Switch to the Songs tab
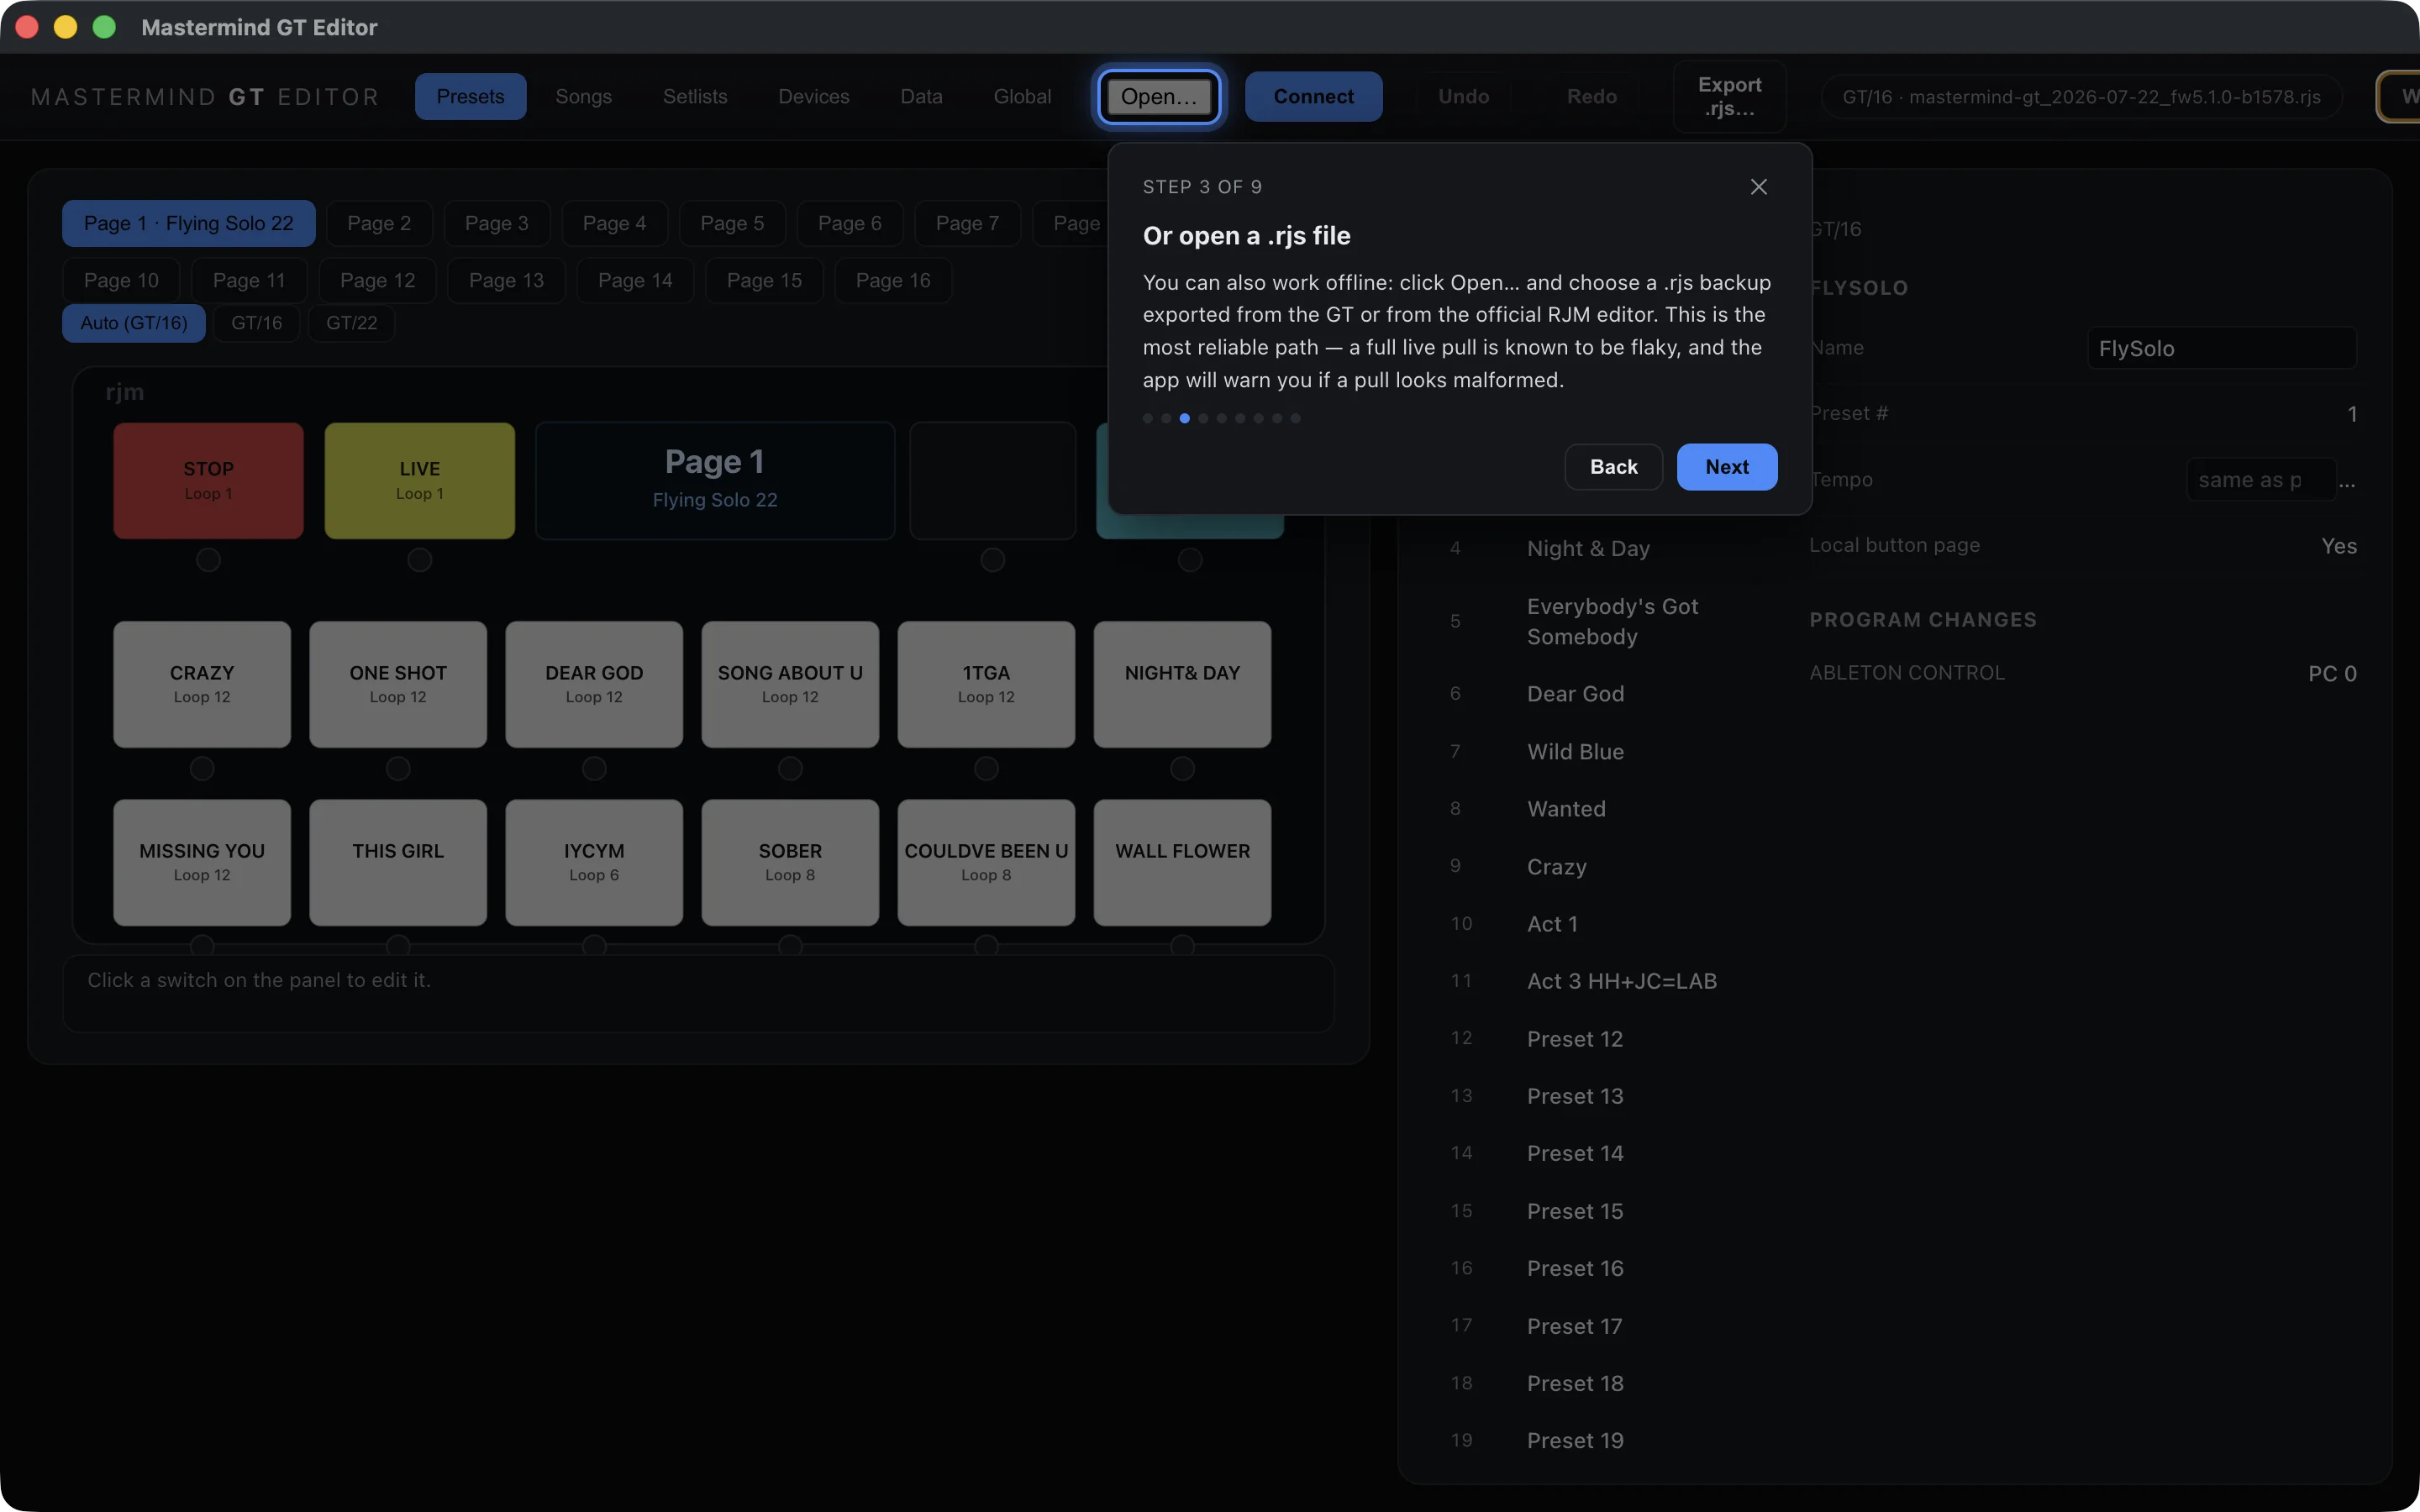Image resolution: width=2420 pixels, height=1512 pixels. tap(583, 96)
